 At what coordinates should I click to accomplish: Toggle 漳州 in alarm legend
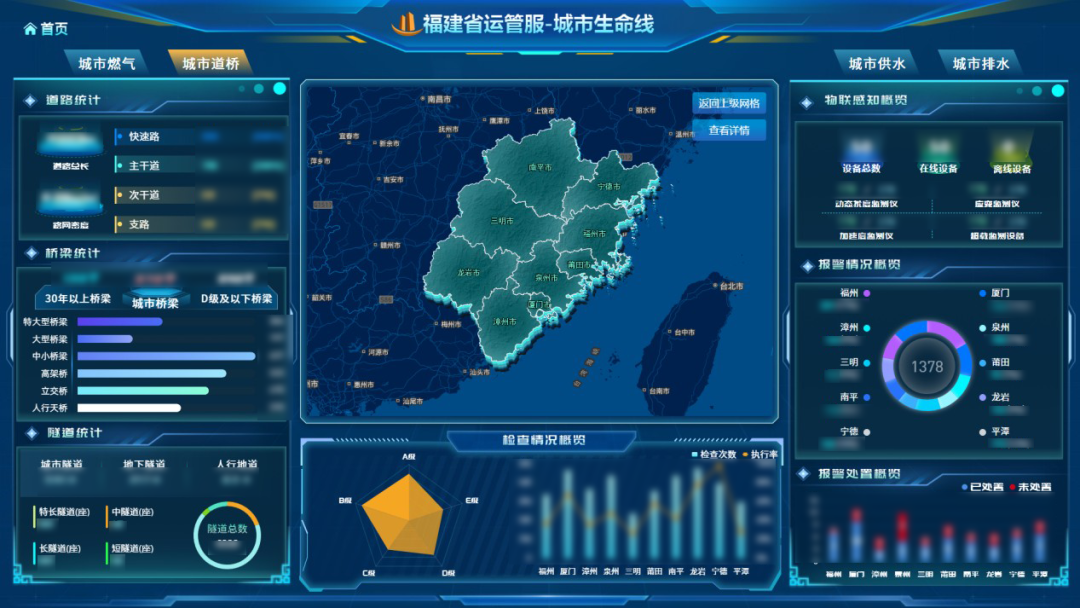pos(855,327)
